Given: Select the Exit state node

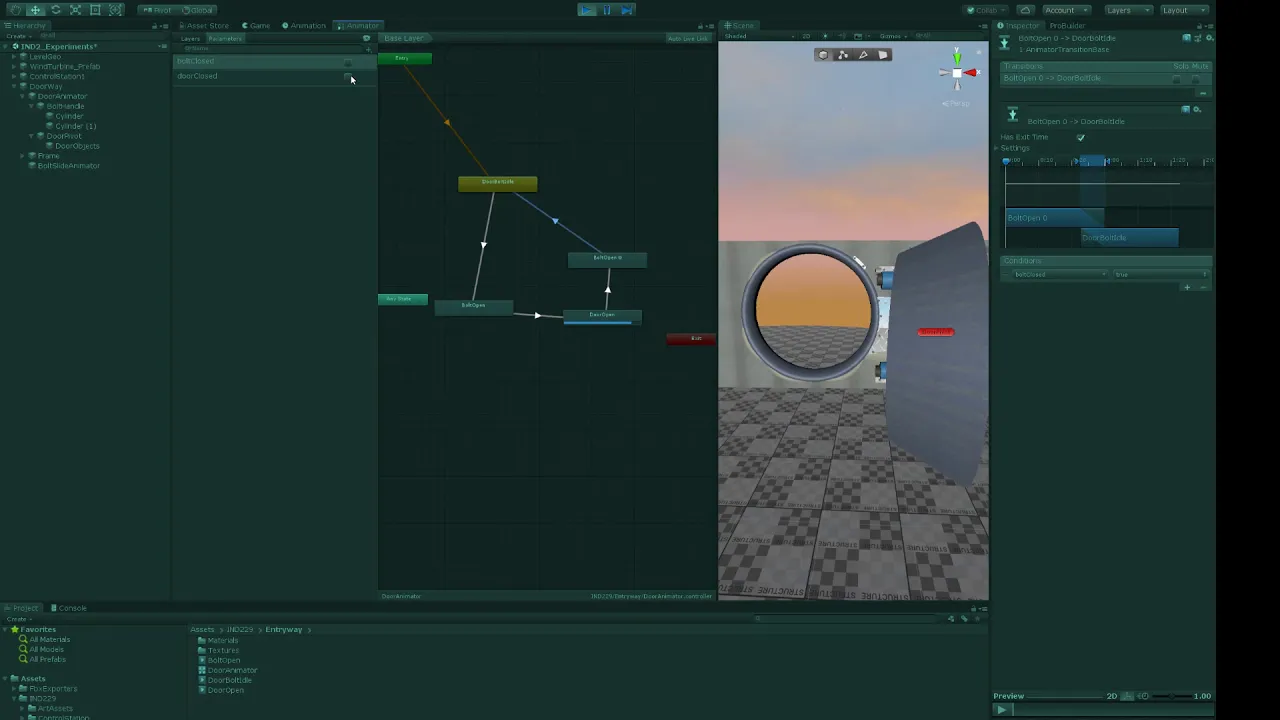Looking at the screenshot, I should coord(691,339).
